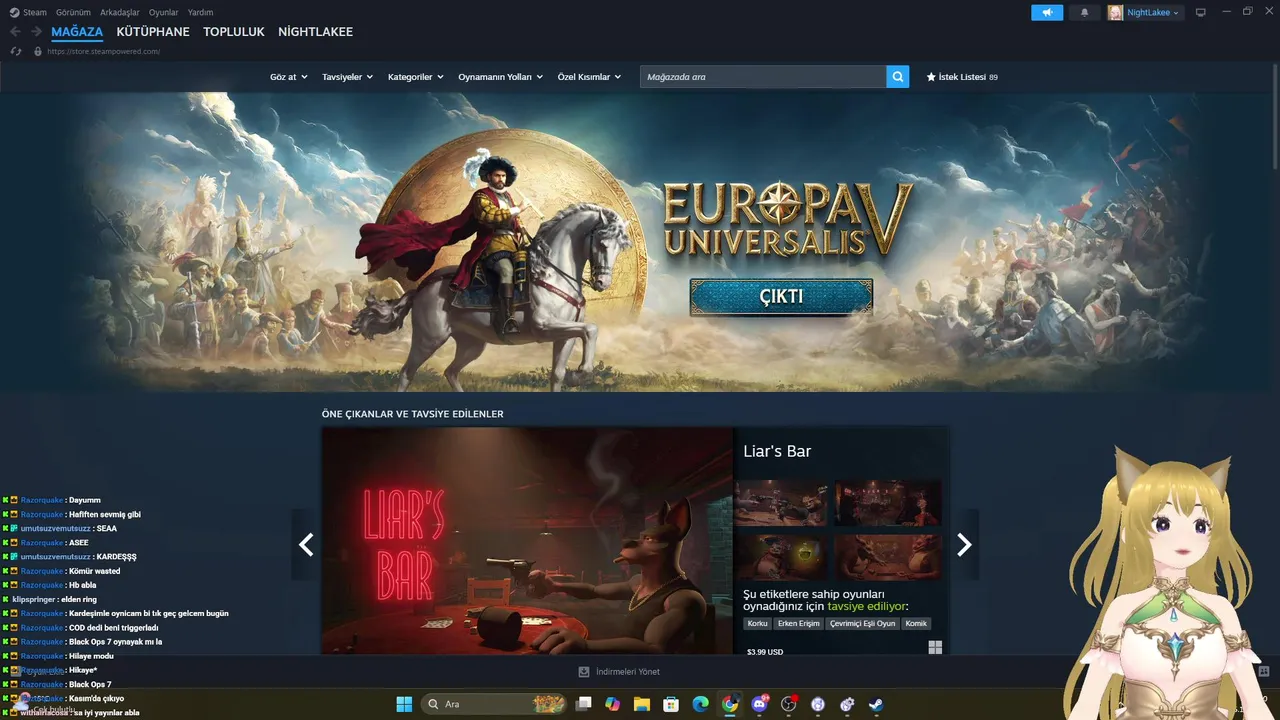Open the NIGHTLAKEE profile tab
The image size is (1280, 720).
(315, 32)
